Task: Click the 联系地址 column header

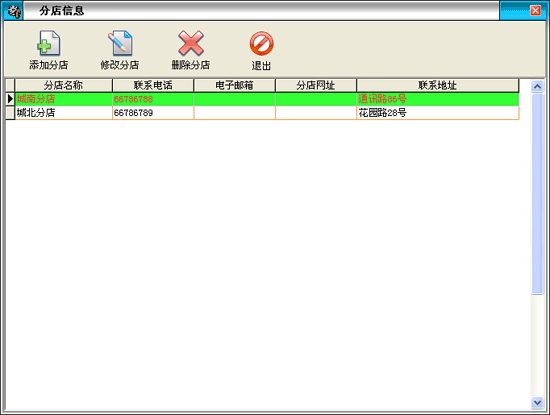Action: [437, 85]
